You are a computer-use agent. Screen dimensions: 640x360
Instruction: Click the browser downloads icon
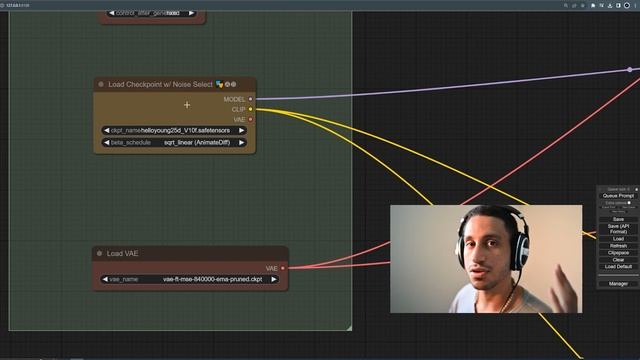coord(610,5)
